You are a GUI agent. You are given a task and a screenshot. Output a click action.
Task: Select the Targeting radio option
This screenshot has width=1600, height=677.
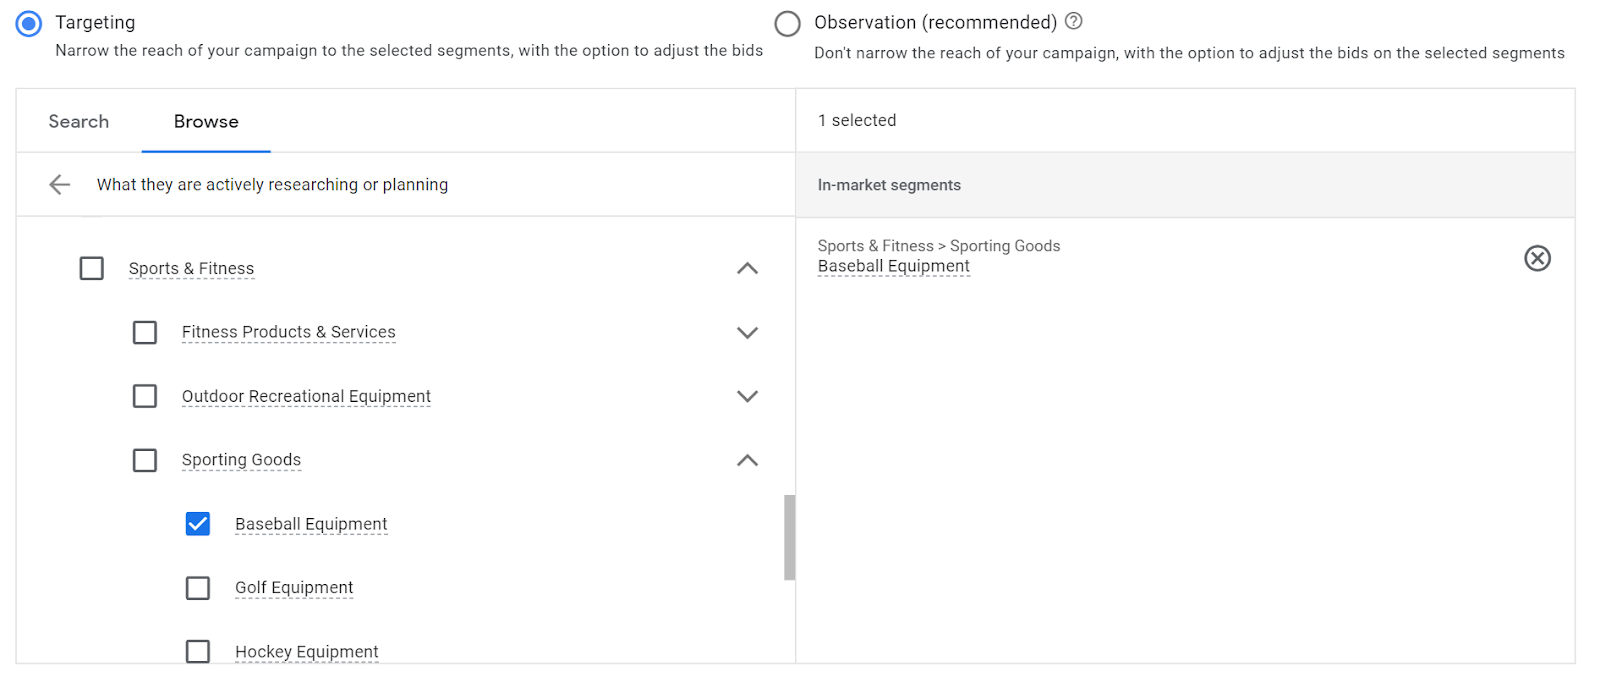coord(29,23)
